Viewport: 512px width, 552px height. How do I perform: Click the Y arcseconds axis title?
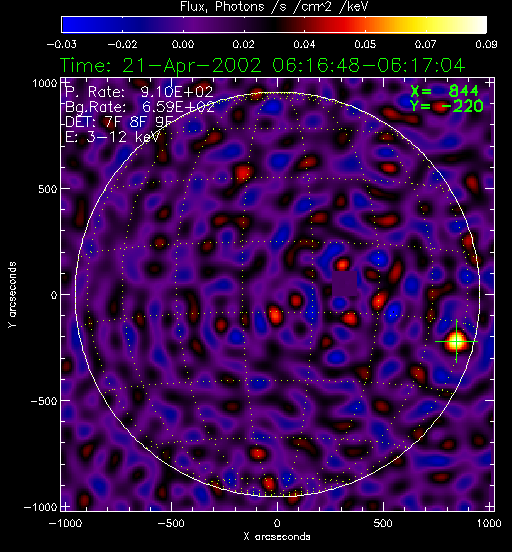point(12,295)
